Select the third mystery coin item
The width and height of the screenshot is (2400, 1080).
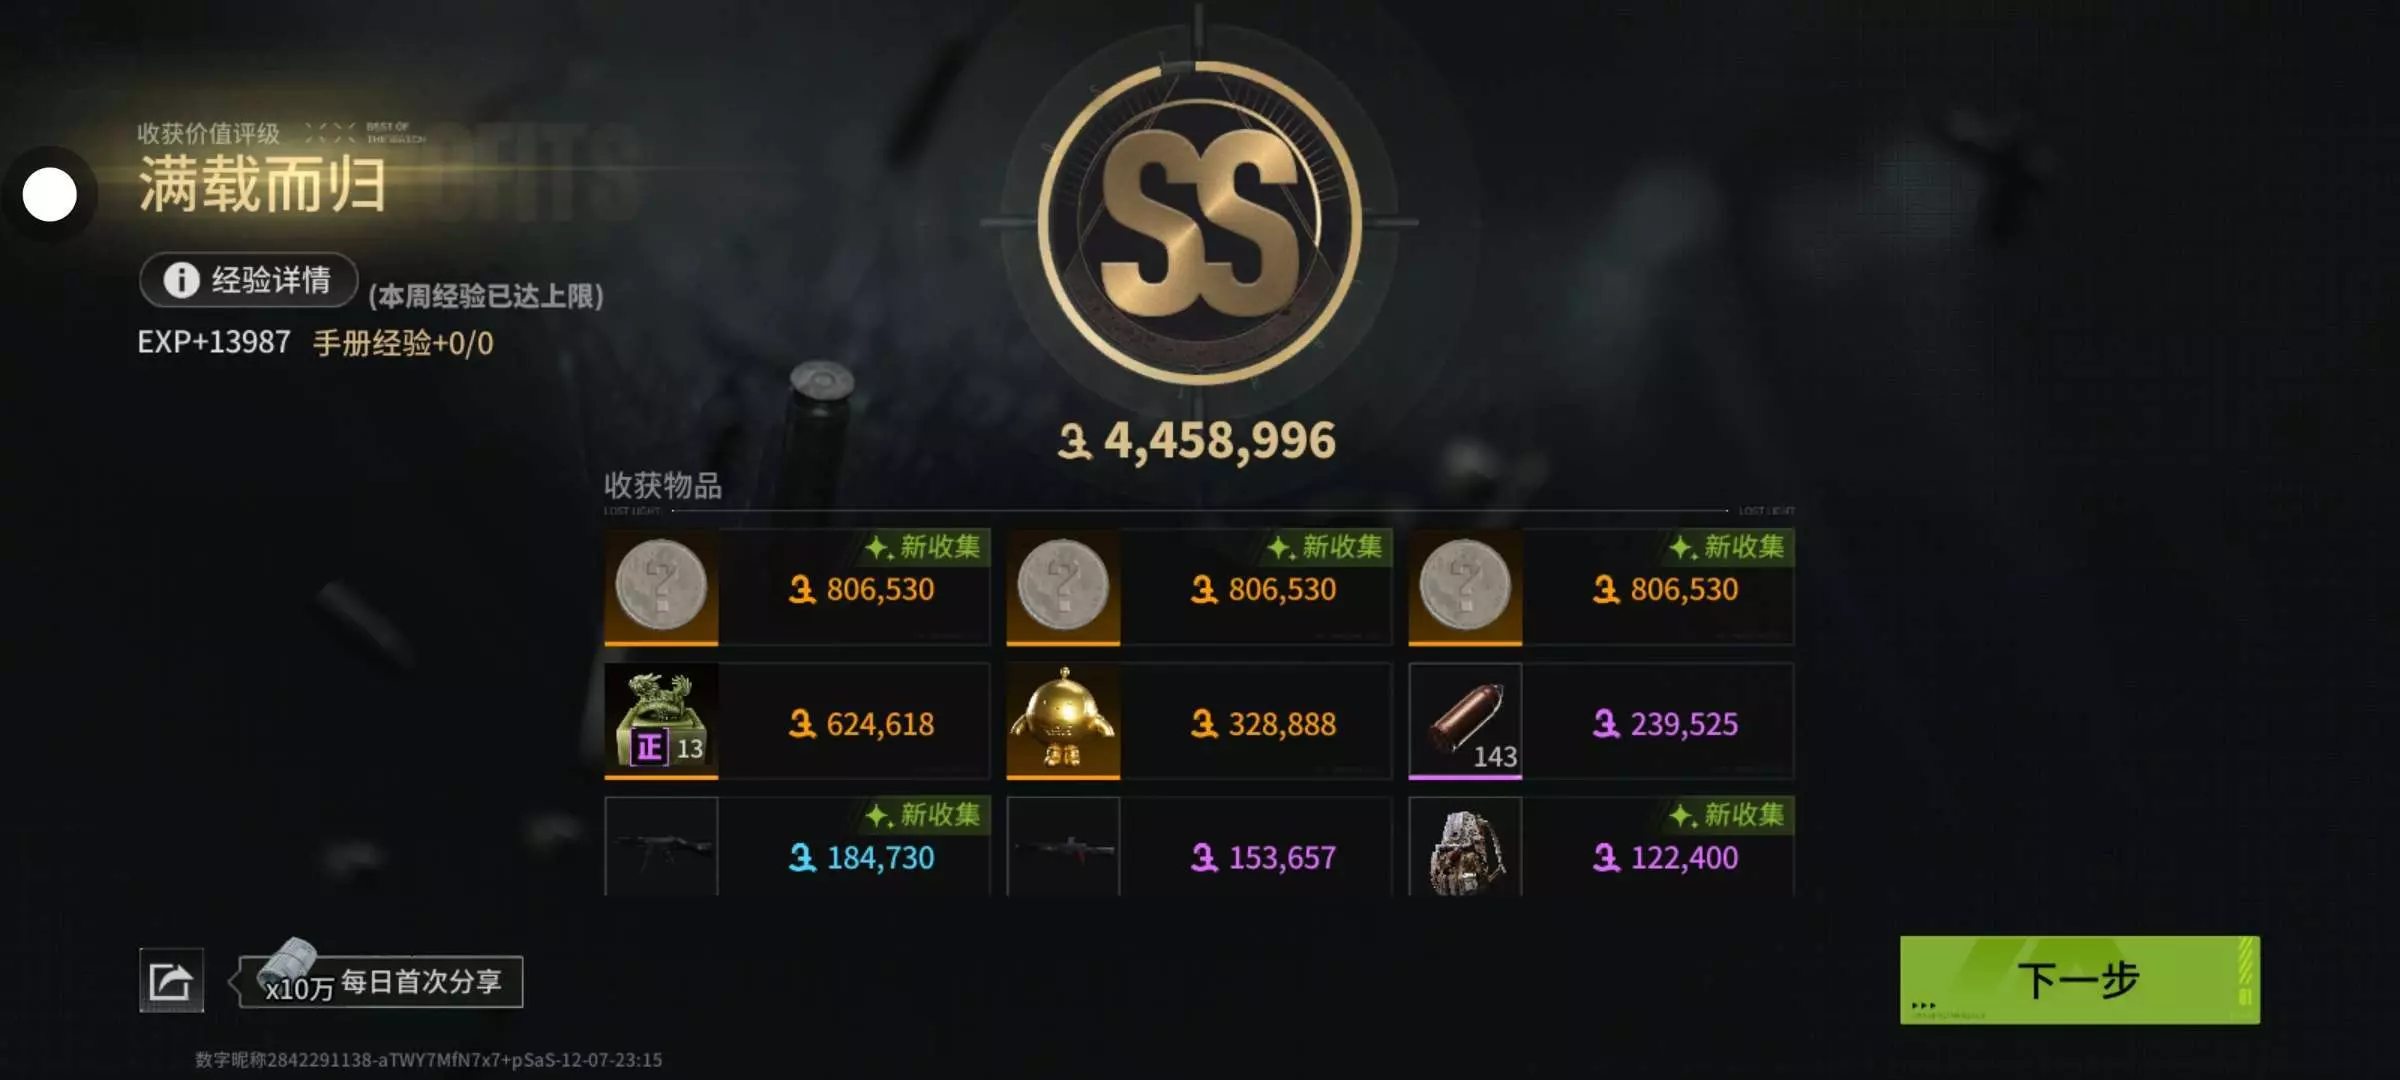click(x=1465, y=586)
